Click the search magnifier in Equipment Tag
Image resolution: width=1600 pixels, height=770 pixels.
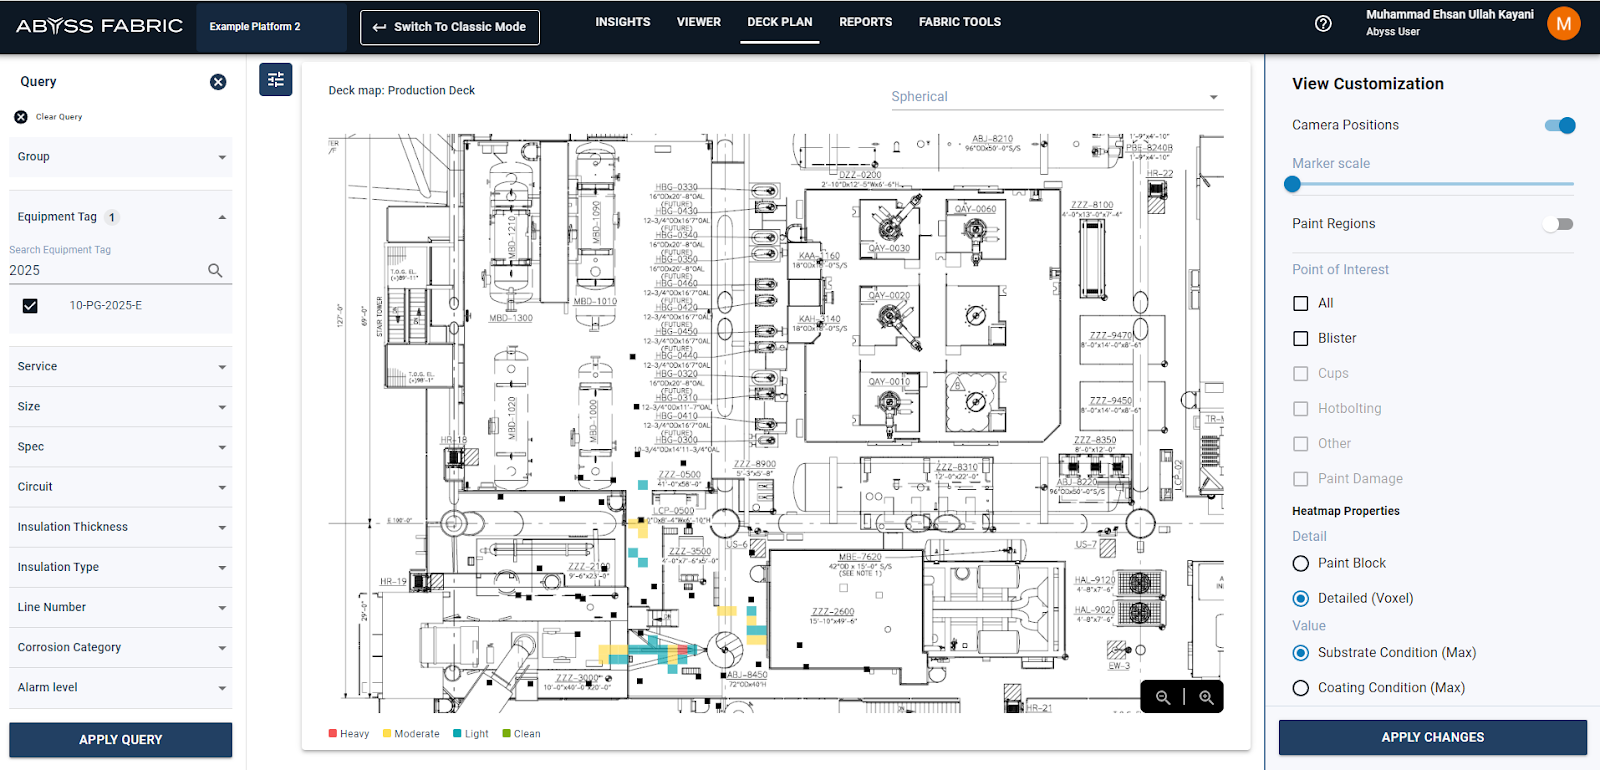click(x=215, y=270)
